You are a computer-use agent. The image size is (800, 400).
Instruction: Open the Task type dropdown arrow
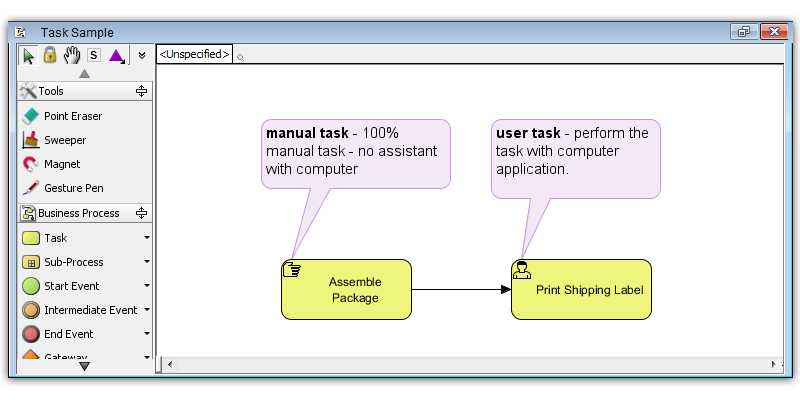[x=147, y=238]
